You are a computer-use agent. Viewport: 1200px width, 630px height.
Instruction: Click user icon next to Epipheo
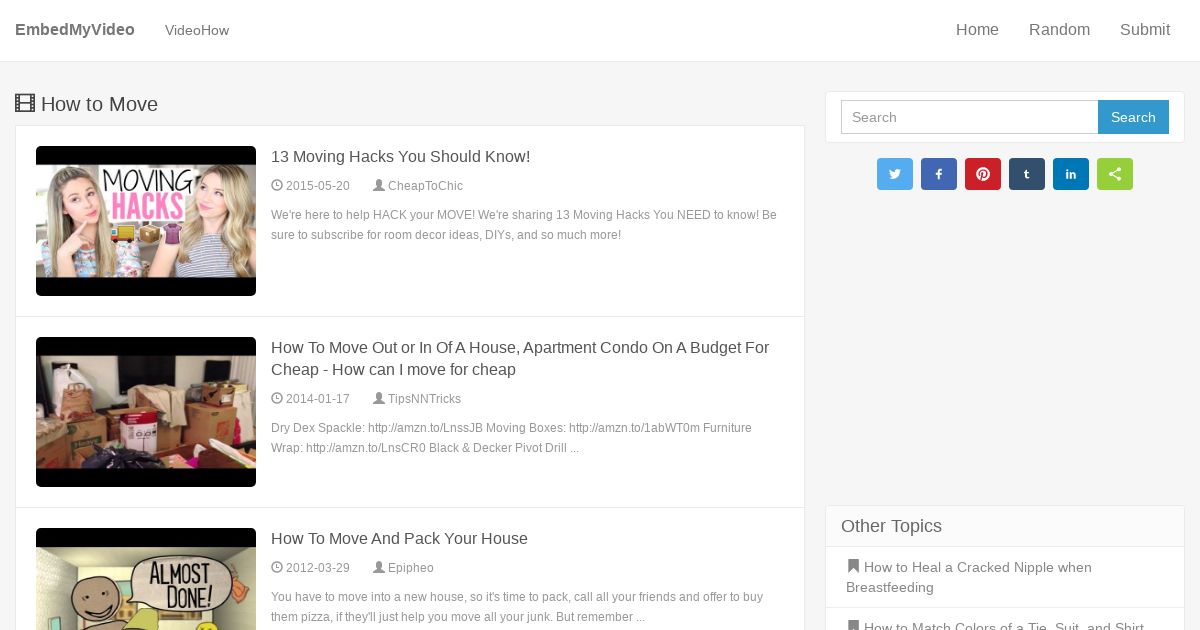pyautogui.click(x=379, y=567)
